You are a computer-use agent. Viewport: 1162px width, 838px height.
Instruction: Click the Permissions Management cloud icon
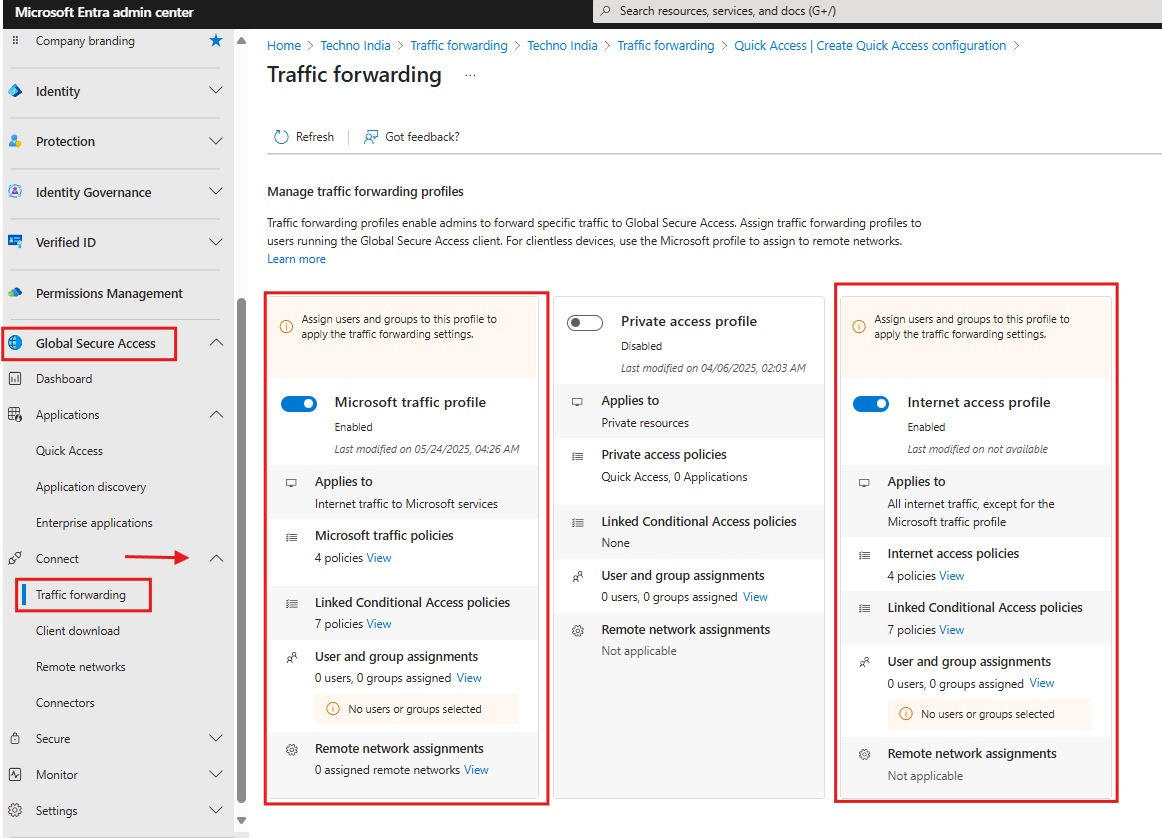15,293
